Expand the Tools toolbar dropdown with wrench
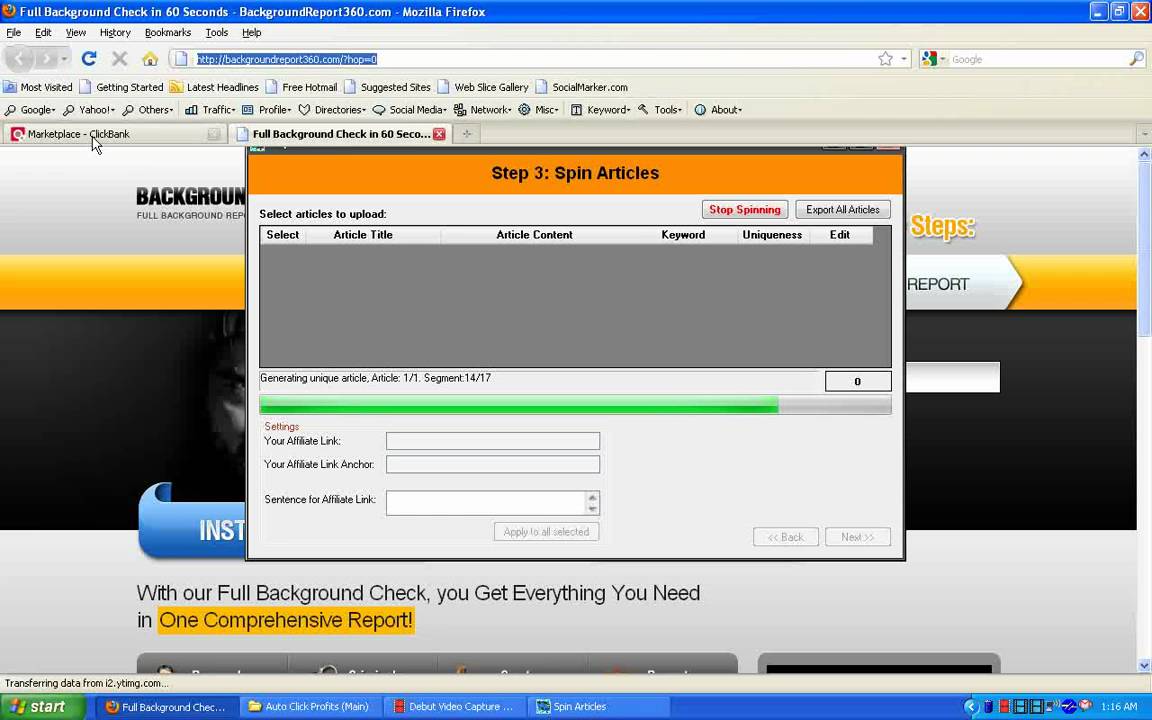The image size is (1152, 720). (660, 109)
